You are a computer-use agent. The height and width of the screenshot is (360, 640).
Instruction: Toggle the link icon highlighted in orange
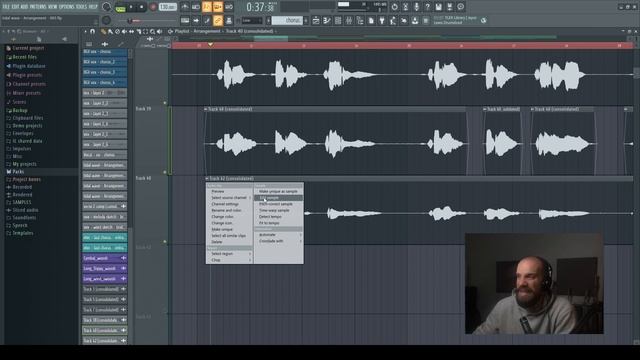218,20
